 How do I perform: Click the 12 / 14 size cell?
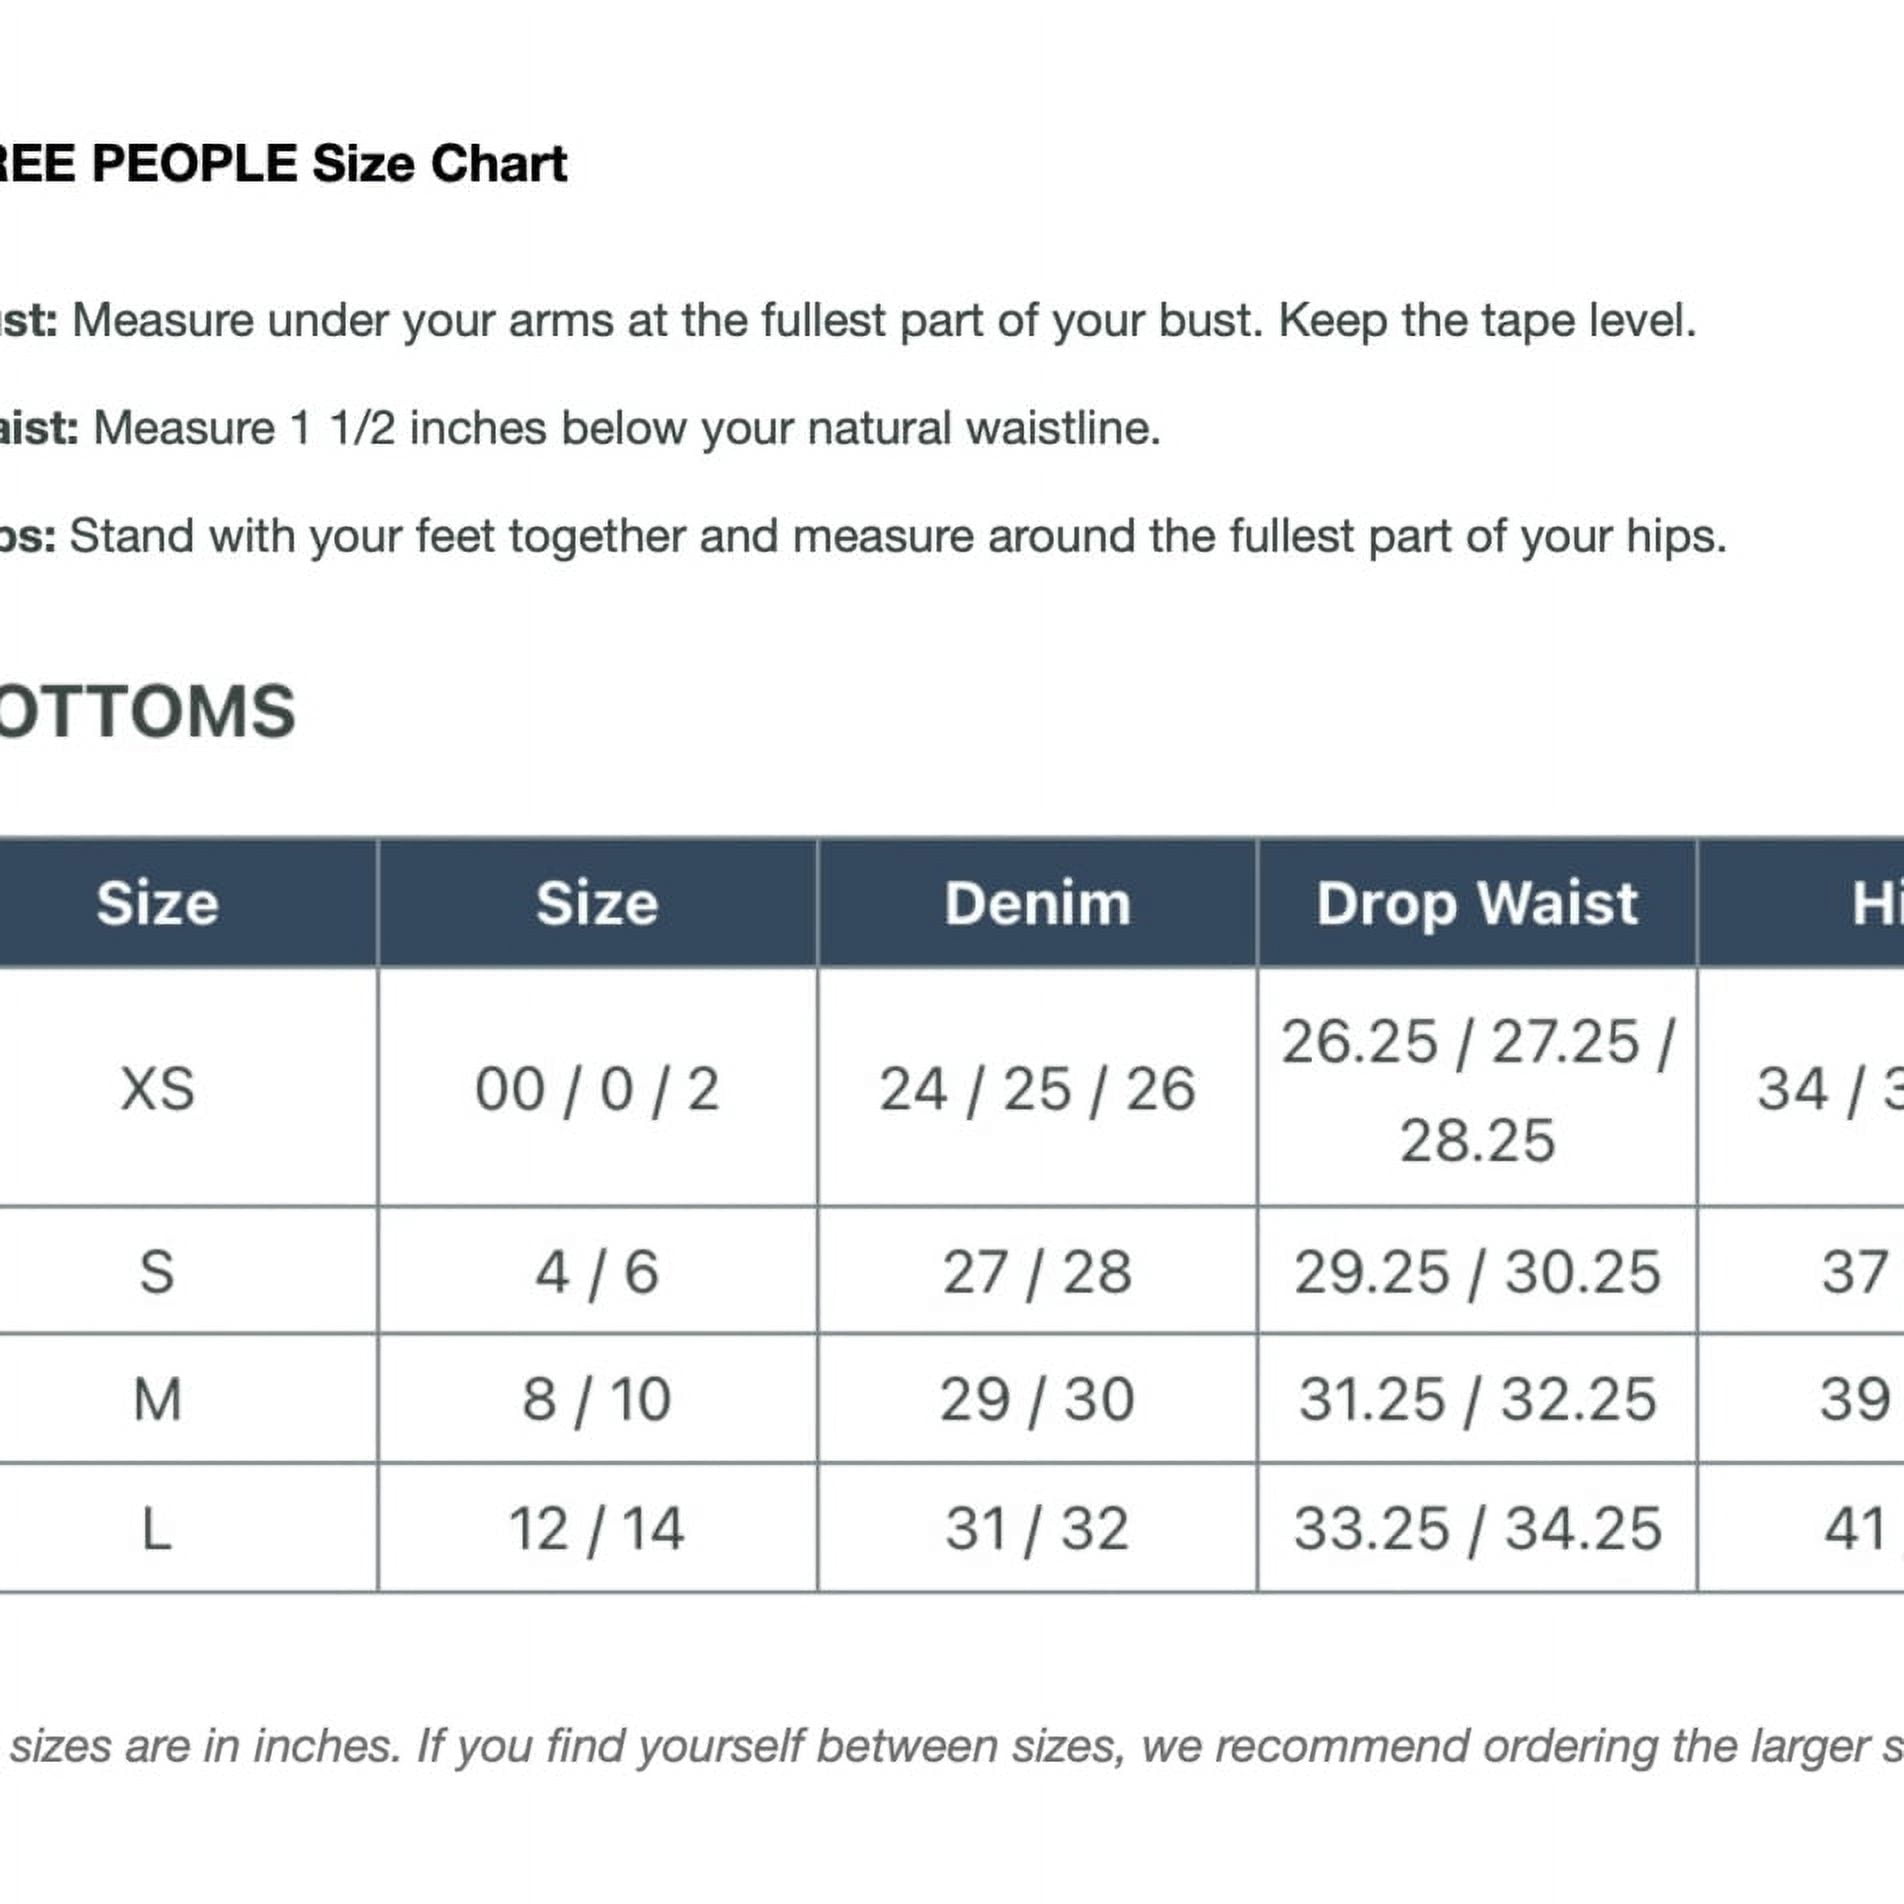tap(597, 1528)
